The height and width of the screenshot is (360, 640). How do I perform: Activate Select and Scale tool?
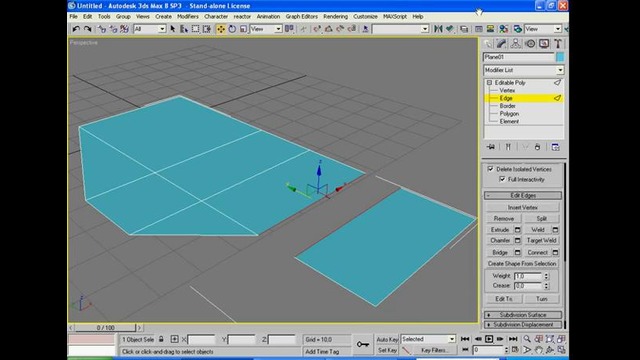pyautogui.click(x=243, y=29)
